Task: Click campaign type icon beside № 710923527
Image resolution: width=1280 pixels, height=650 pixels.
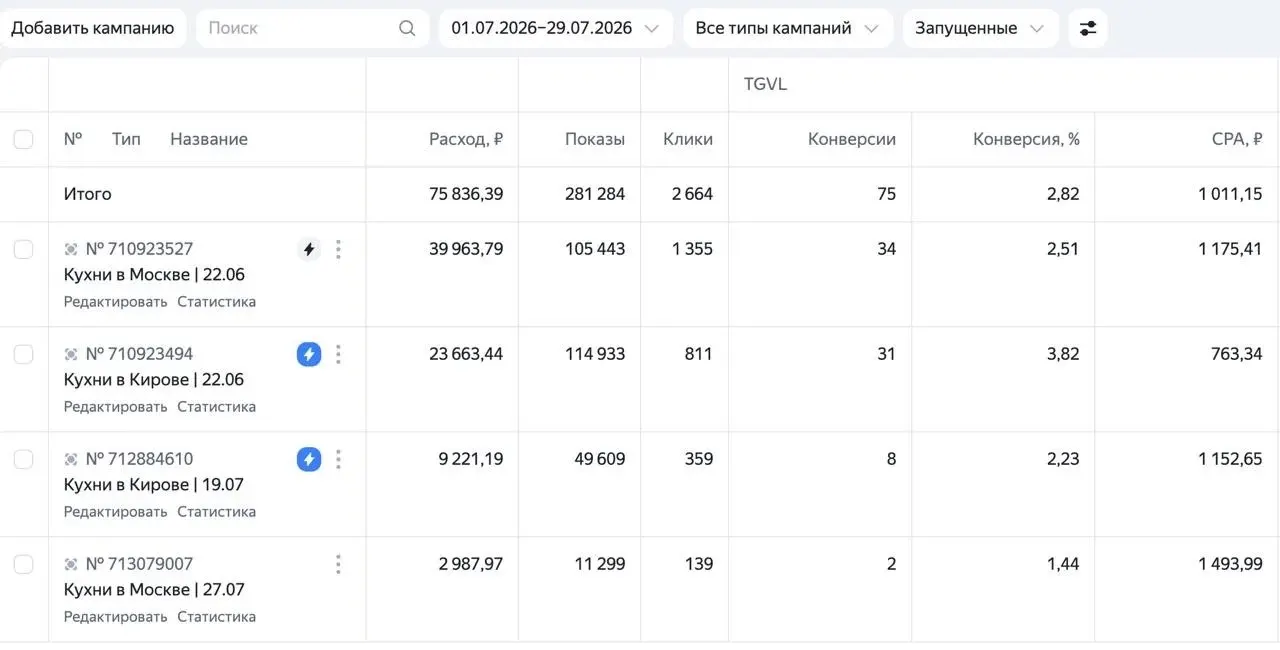Action: [71, 249]
